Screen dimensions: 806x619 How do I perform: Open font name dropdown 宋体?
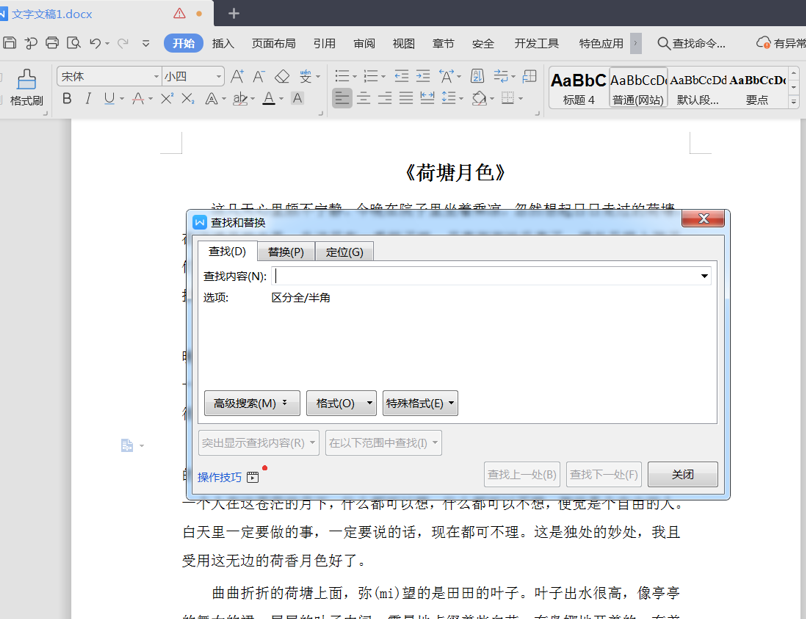coord(156,77)
